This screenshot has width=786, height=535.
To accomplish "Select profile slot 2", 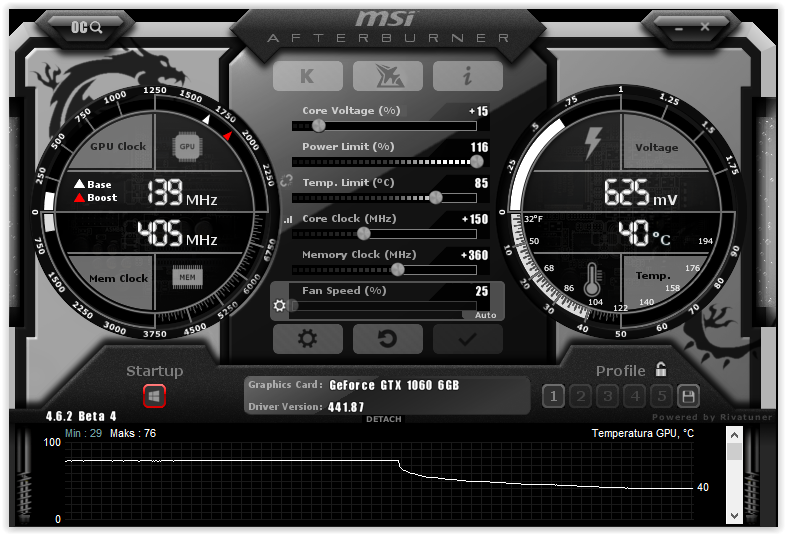I will pyautogui.click(x=580, y=396).
